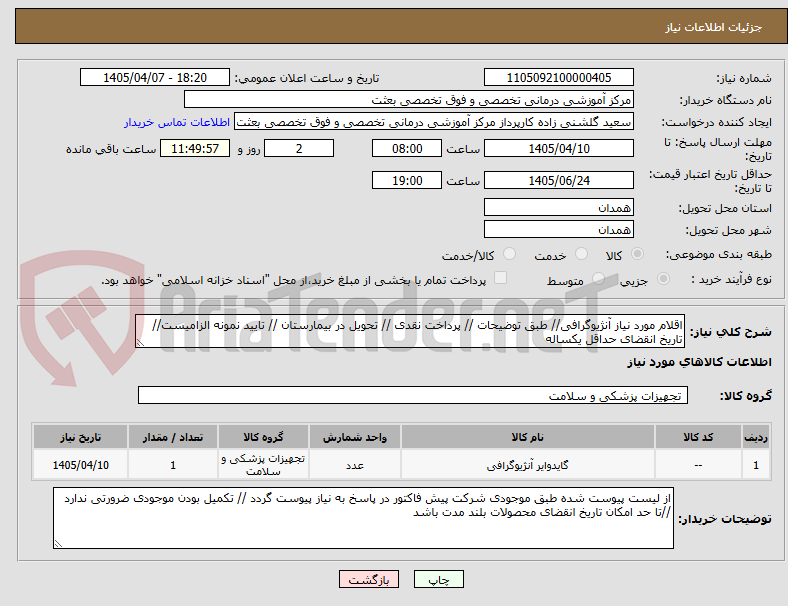Click the نام کالا column header
The image size is (788, 606).
pos(528,437)
